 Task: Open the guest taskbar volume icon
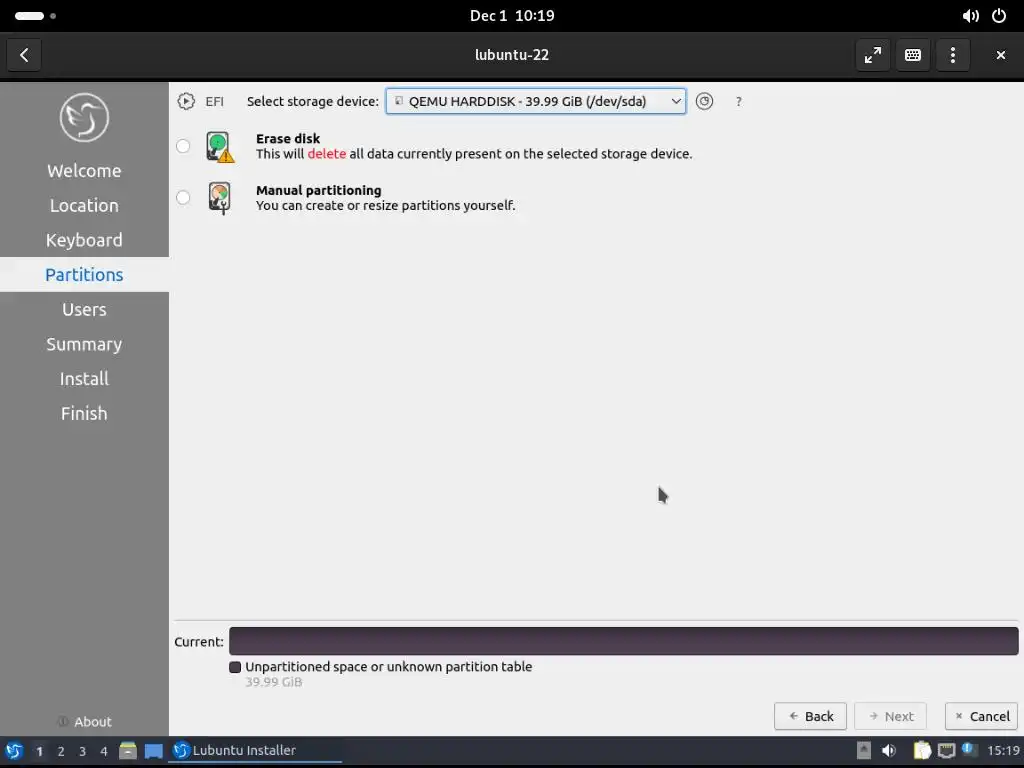[889, 751]
